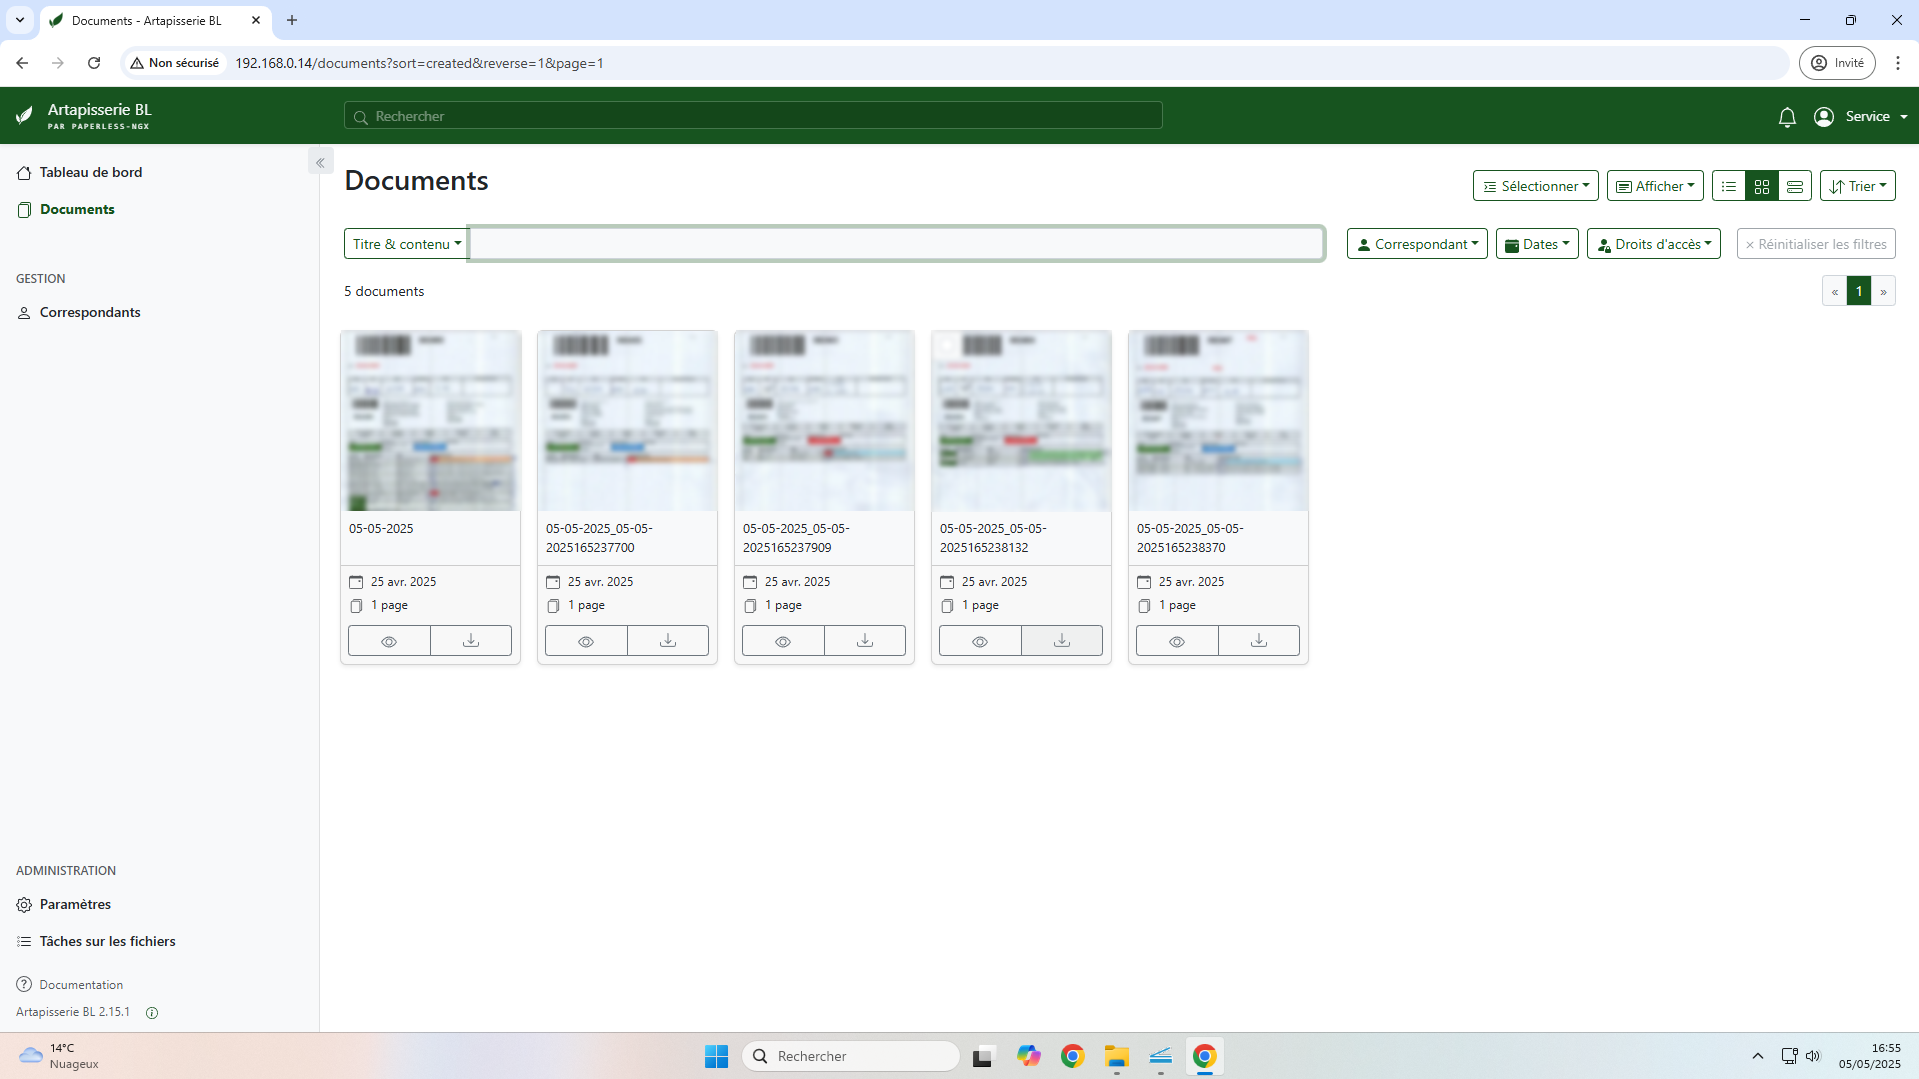The image size is (1919, 1079).
Task: Collapse the sidebar with the chevron icon
Action: (320, 162)
